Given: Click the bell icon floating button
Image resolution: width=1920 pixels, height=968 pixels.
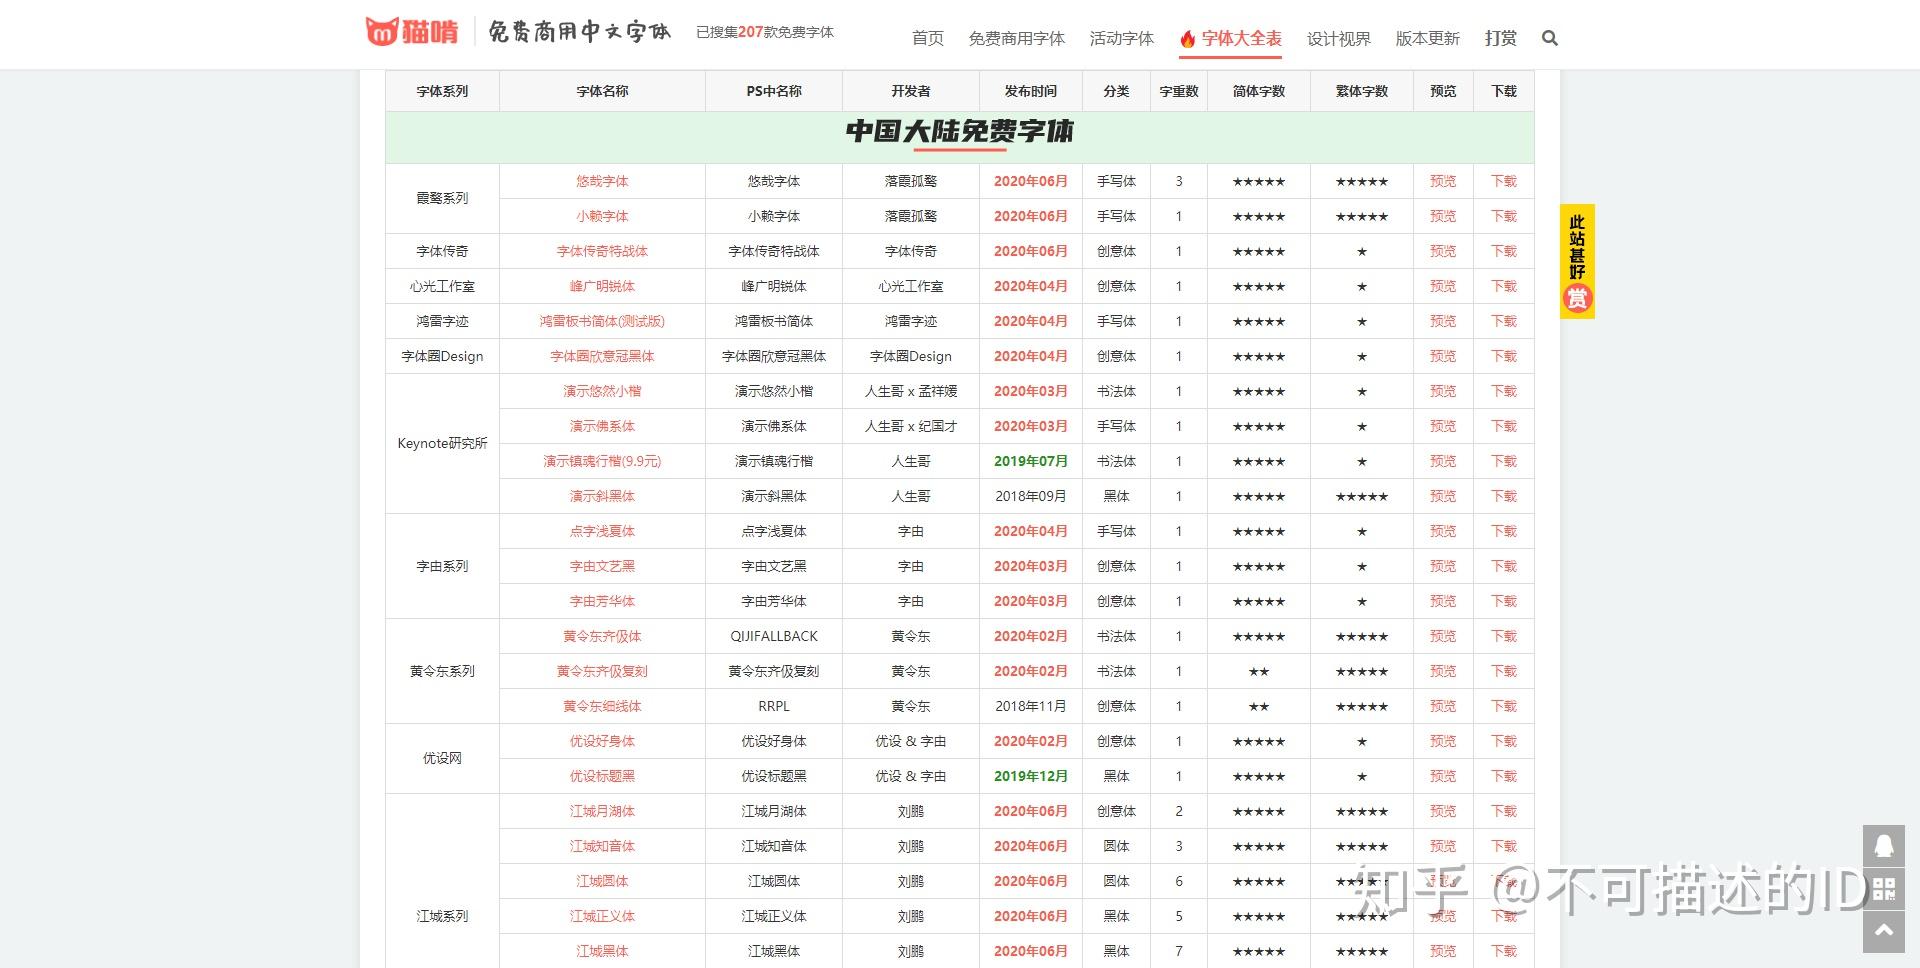Looking at the screenshot, I should tap(1884, 846).
